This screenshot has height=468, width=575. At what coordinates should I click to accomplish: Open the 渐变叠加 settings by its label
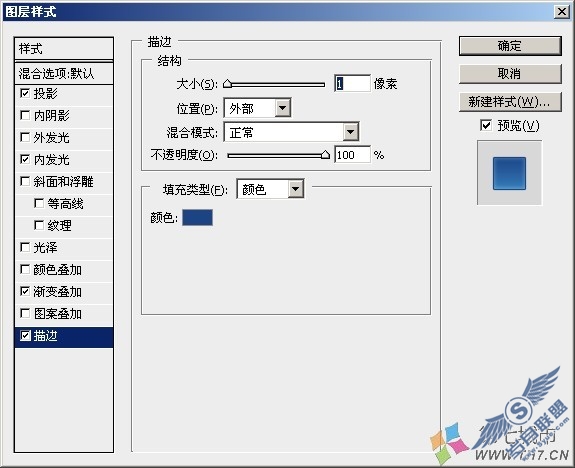58,292
